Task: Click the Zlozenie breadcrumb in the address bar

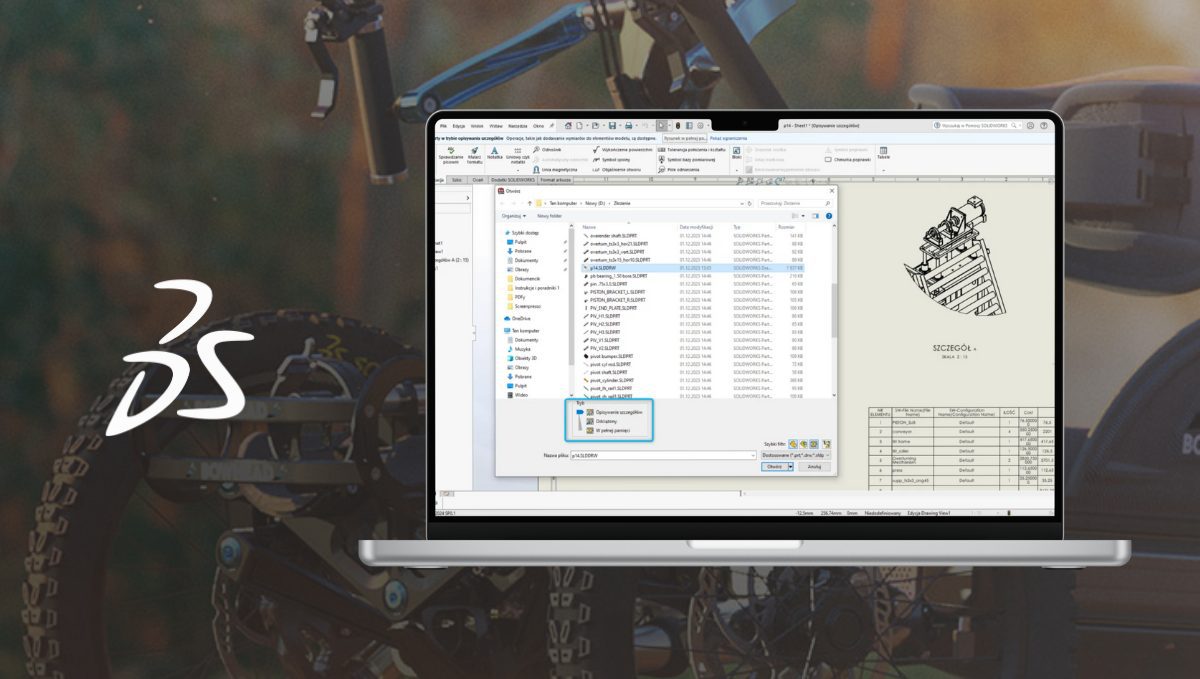Action: (622, 203)
